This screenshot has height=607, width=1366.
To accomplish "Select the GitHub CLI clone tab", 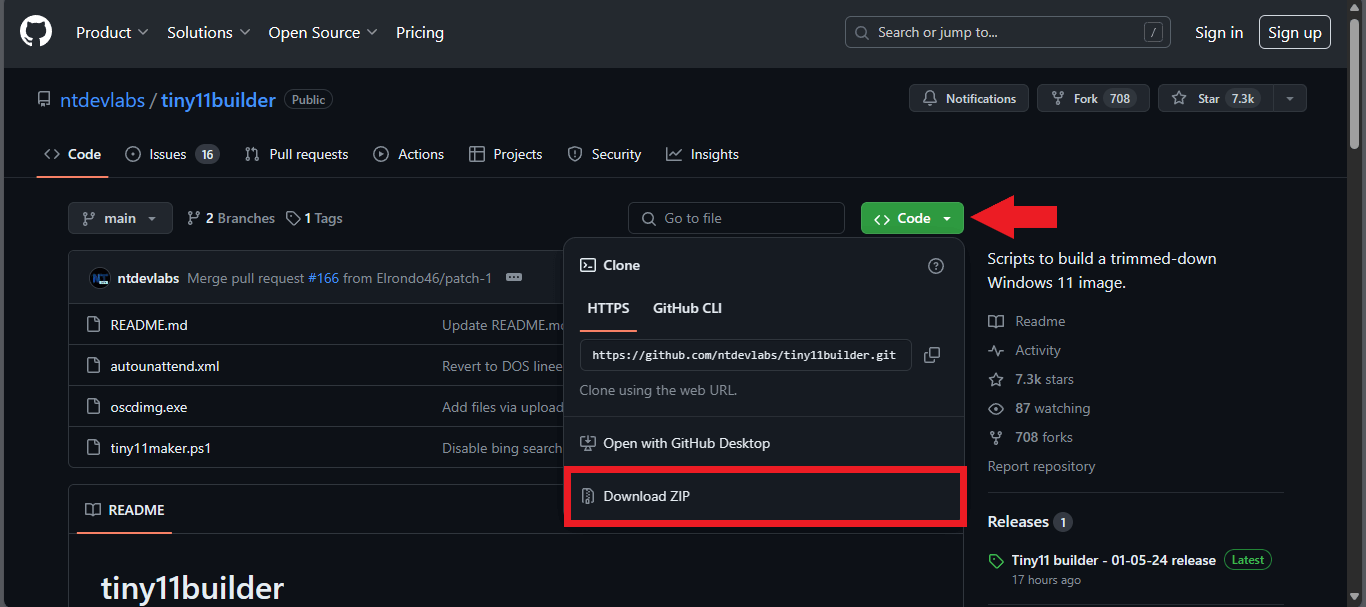I will tap(687, 308).
